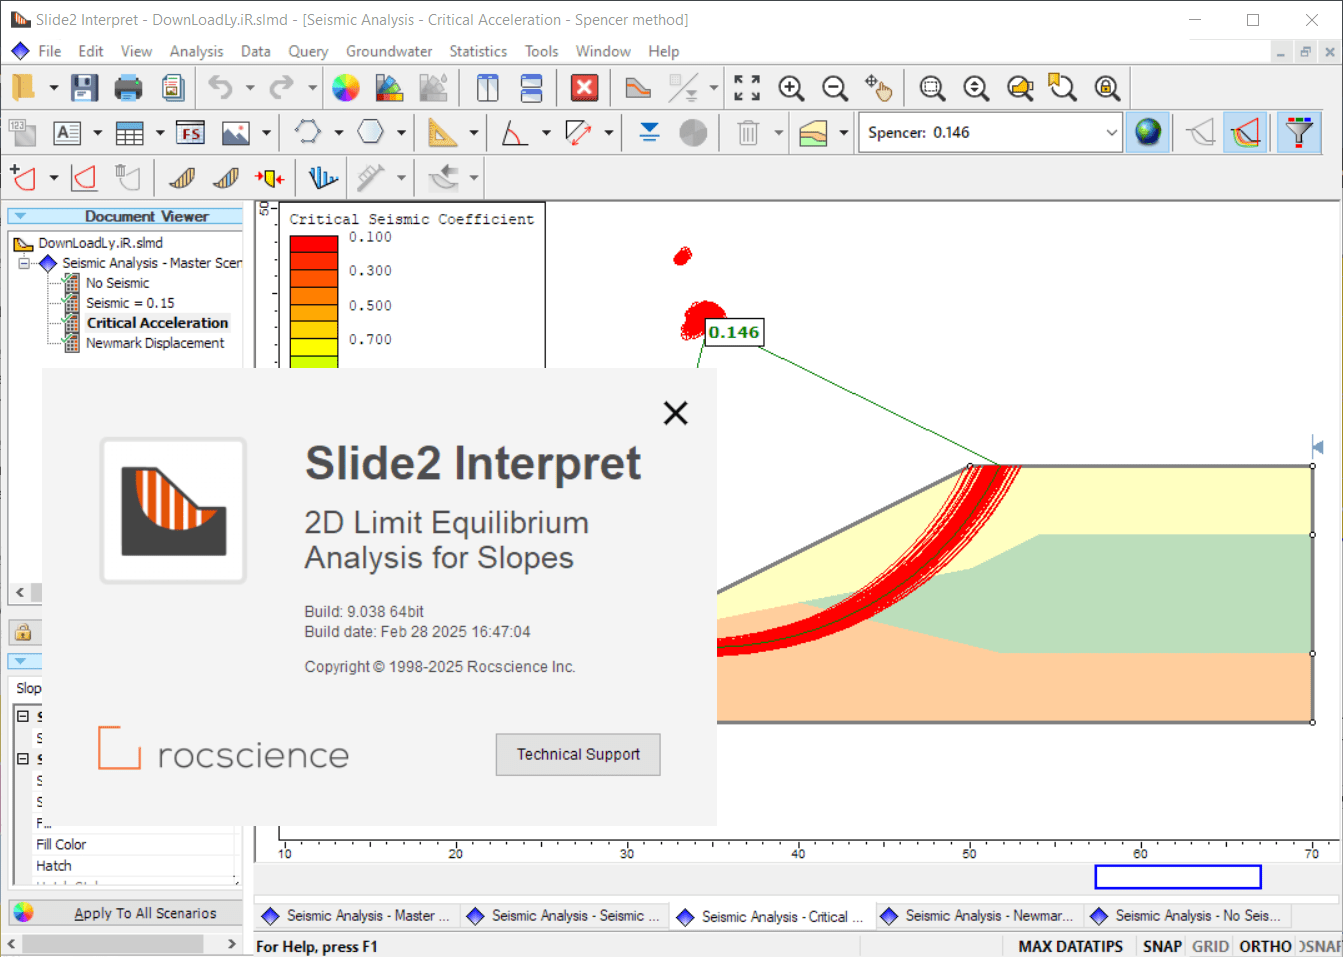Select Newmark Displacement in the document tree
This screenshot has height=957, width=1343.
pos(155,343)
